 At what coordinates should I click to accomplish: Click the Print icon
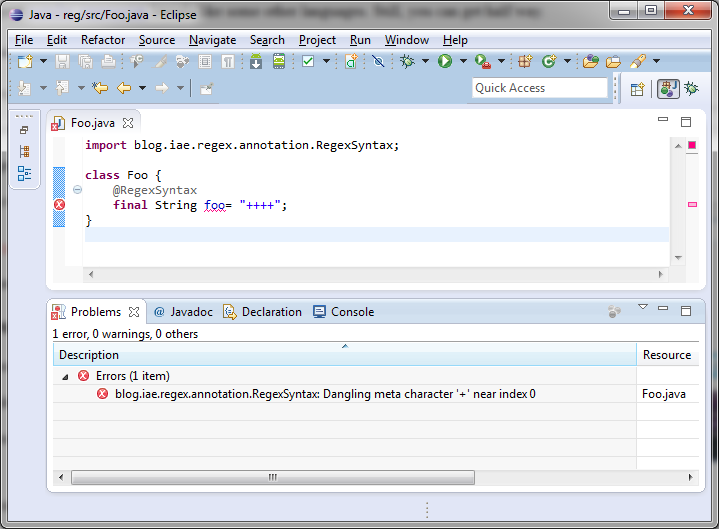(x=108, y=61)
